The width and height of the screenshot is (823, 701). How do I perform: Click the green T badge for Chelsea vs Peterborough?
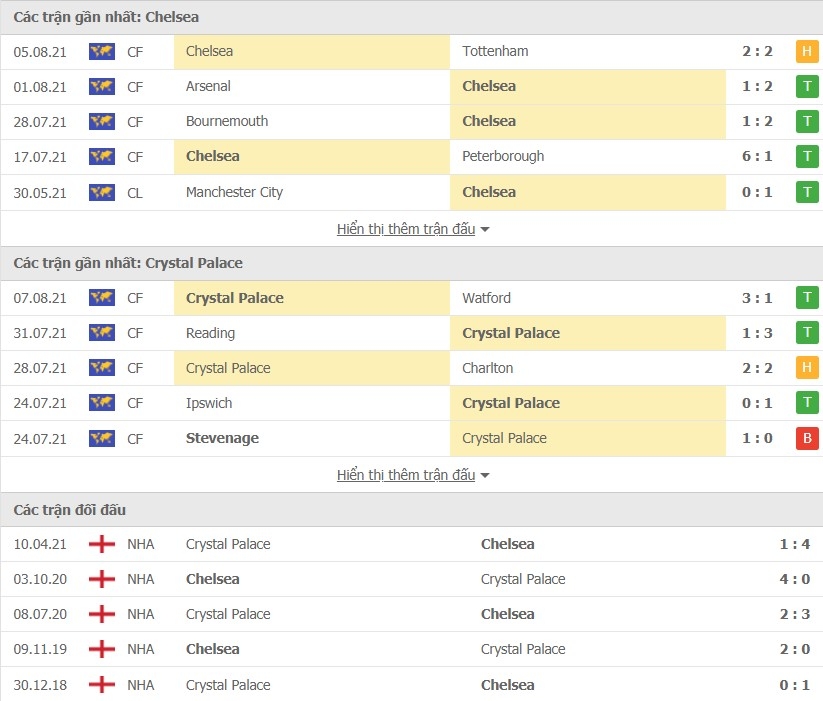point(807,157)
